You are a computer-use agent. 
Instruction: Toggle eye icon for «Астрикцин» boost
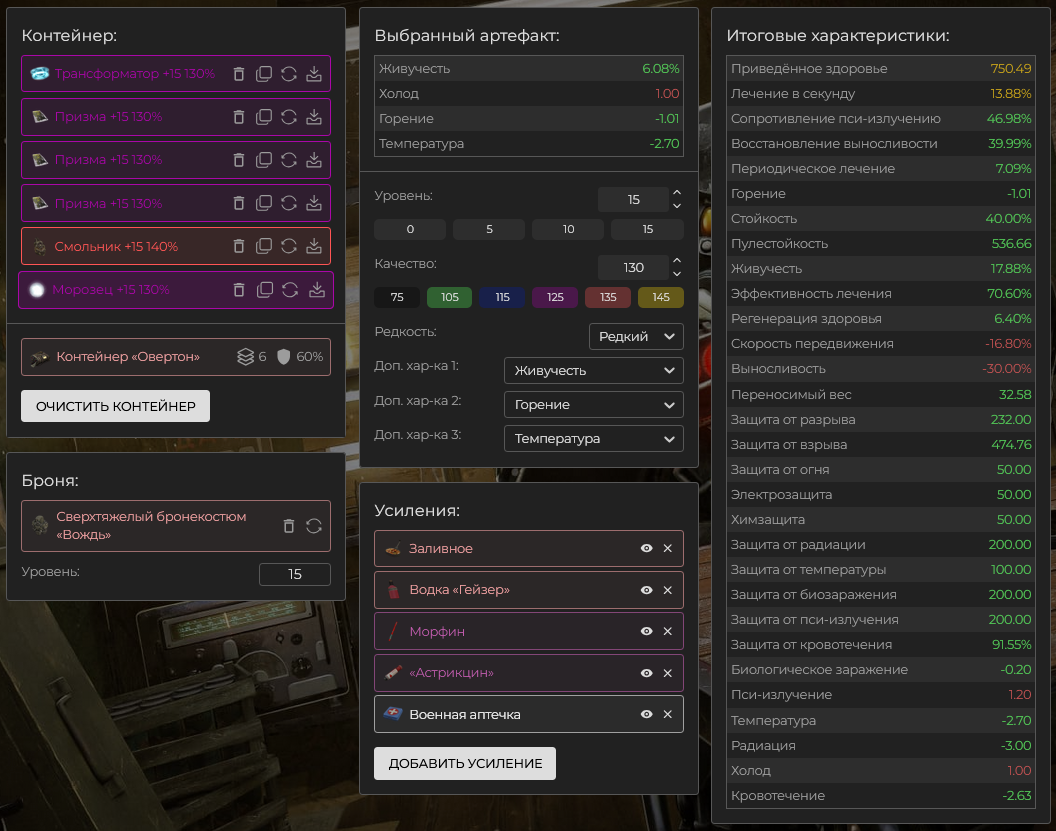pyautogui.click(x=646, y=673)
